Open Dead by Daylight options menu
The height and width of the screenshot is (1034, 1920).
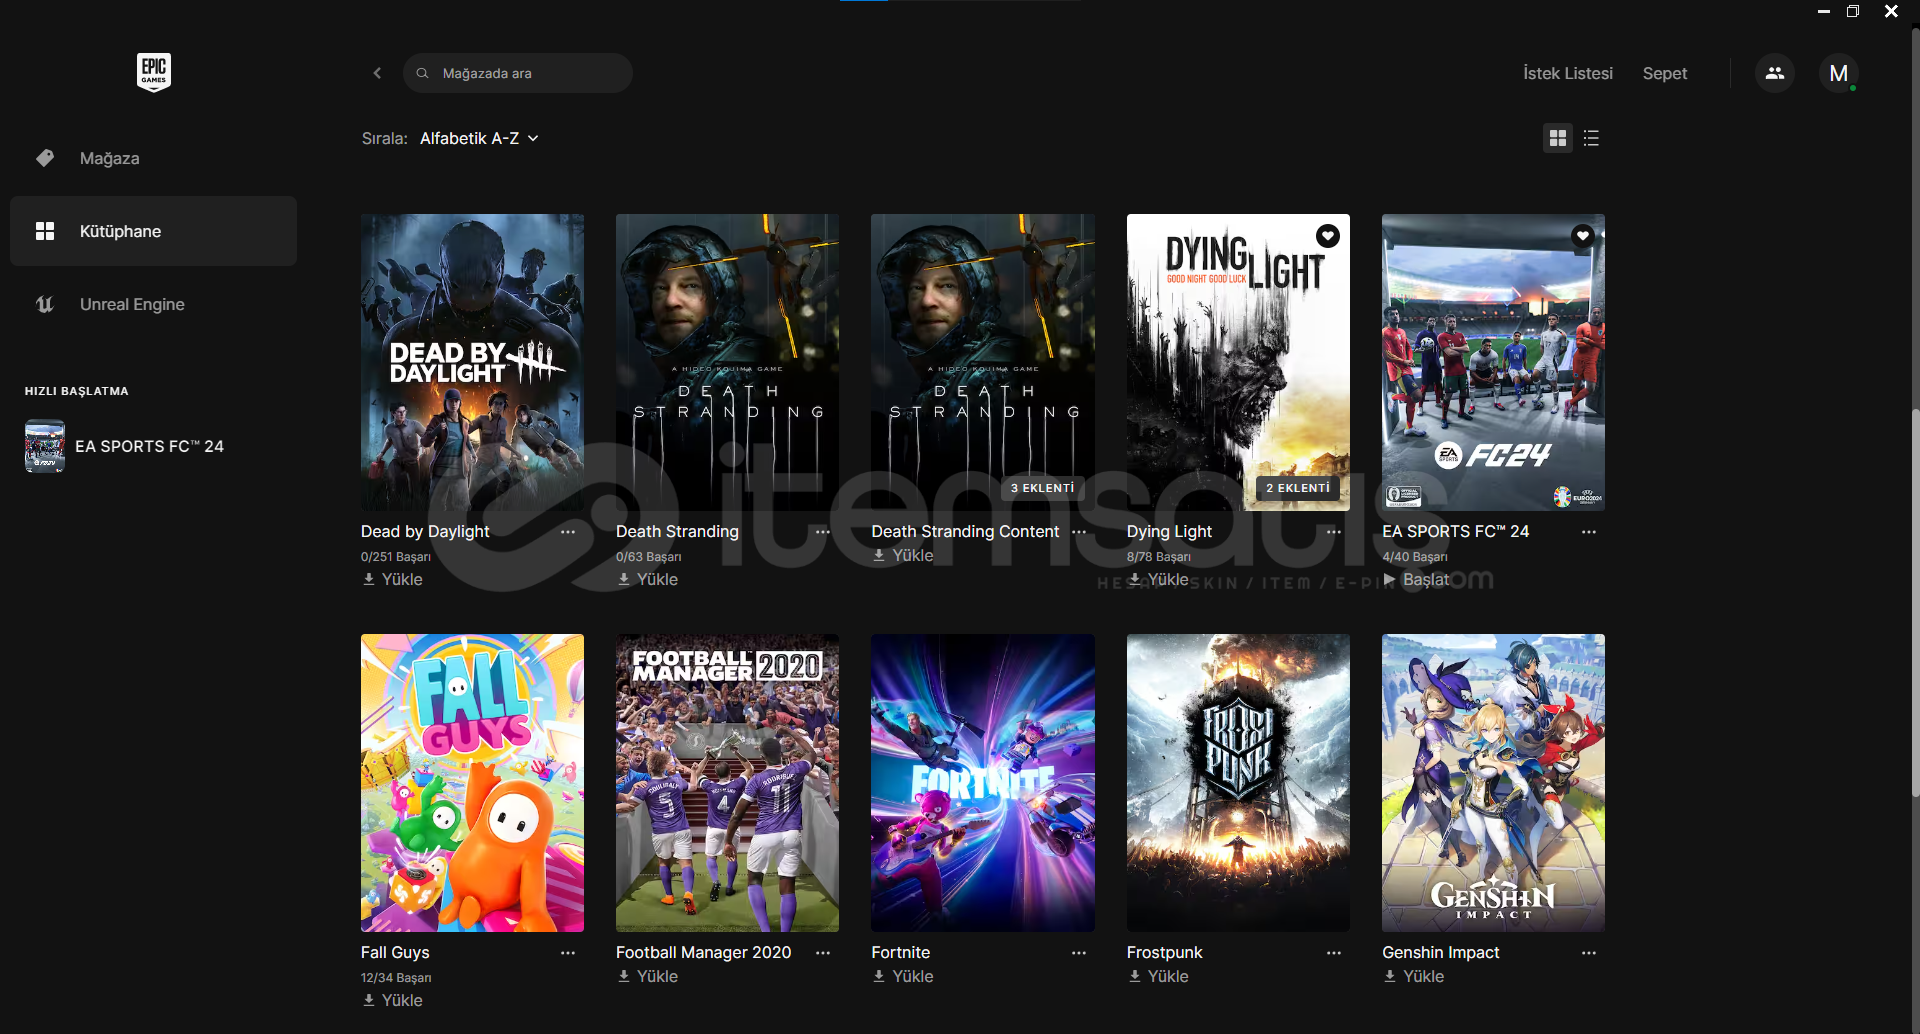pos(568,532)
